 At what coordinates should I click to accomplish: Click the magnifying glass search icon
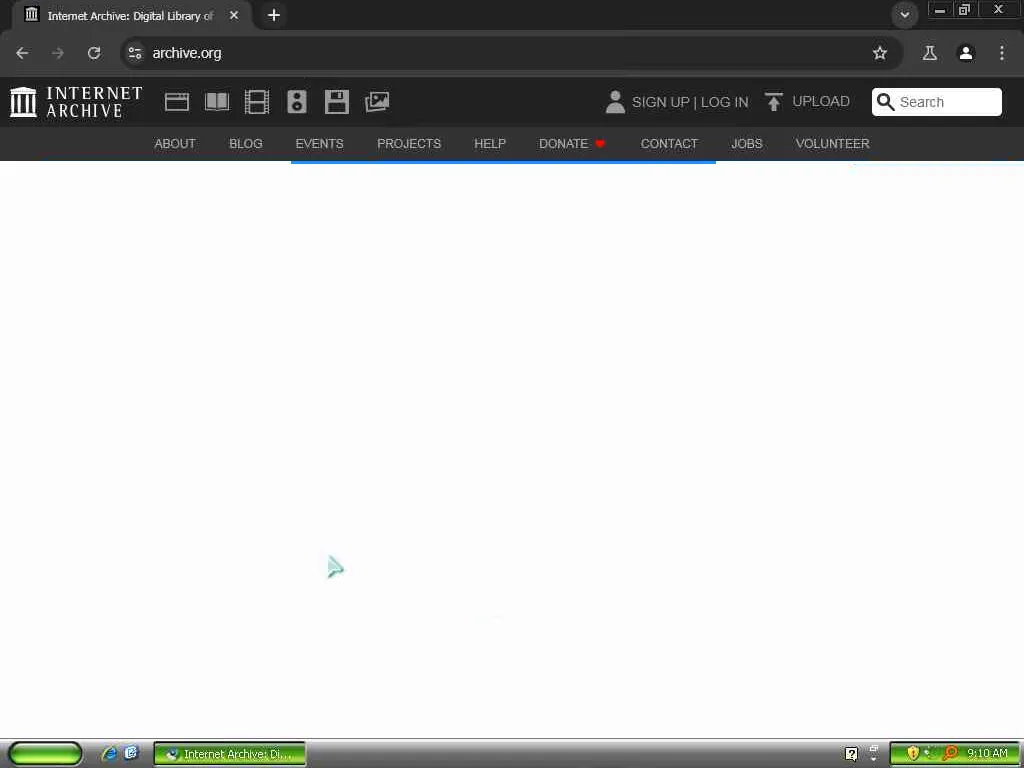(x=886, y=102)
